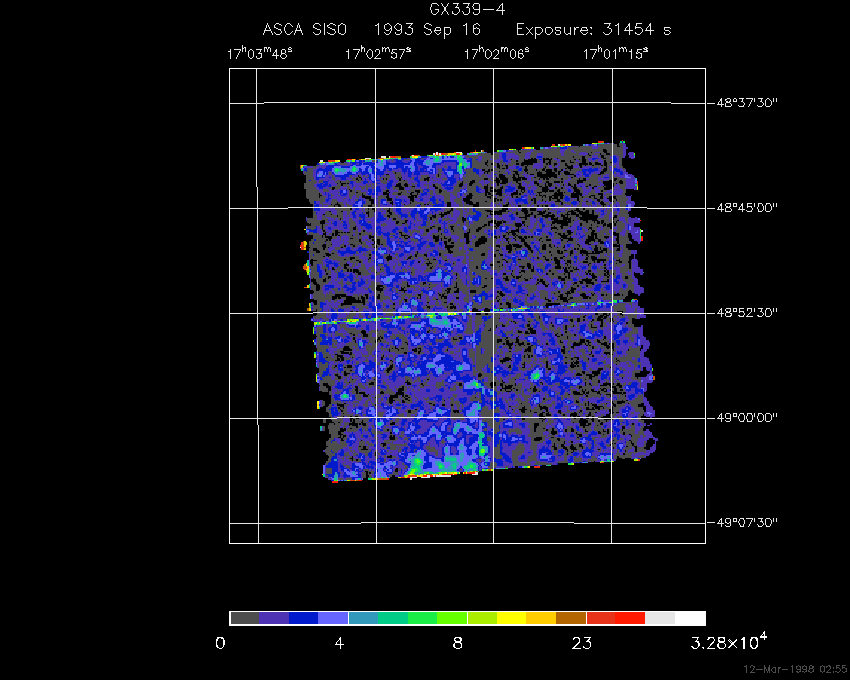Select the -49°00'00" declination label
This screenshot has height=680, width=850.
[743, 418]
